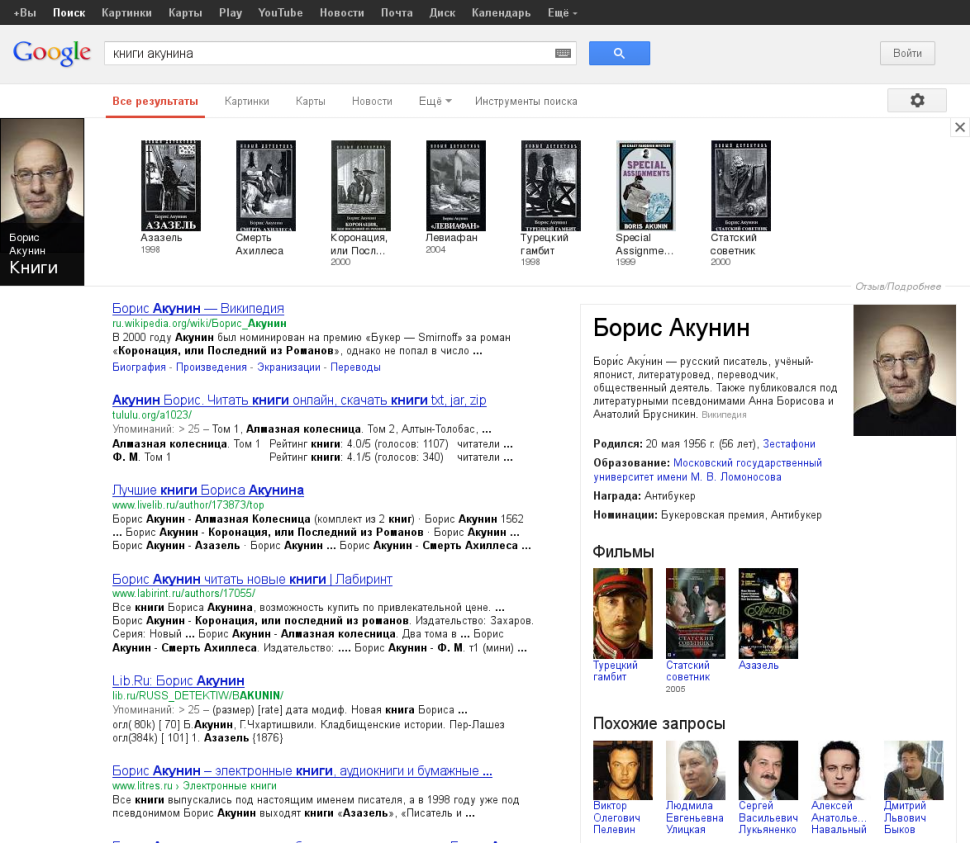Open the litres.ru электронные книги result
Viewport: 970px width, 843px height.
click(302, 771)
